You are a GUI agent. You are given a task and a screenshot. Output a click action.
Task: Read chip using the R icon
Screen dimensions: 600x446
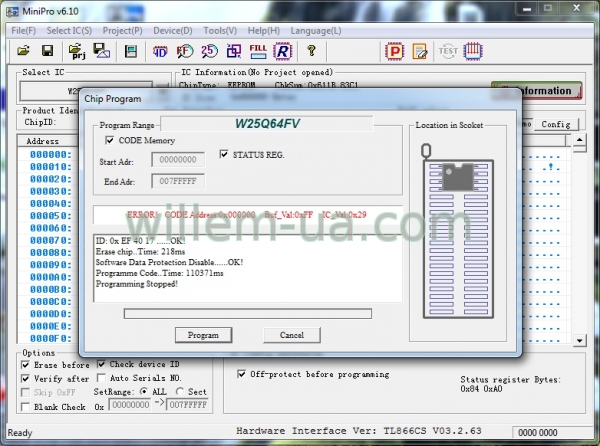(283, 51)
